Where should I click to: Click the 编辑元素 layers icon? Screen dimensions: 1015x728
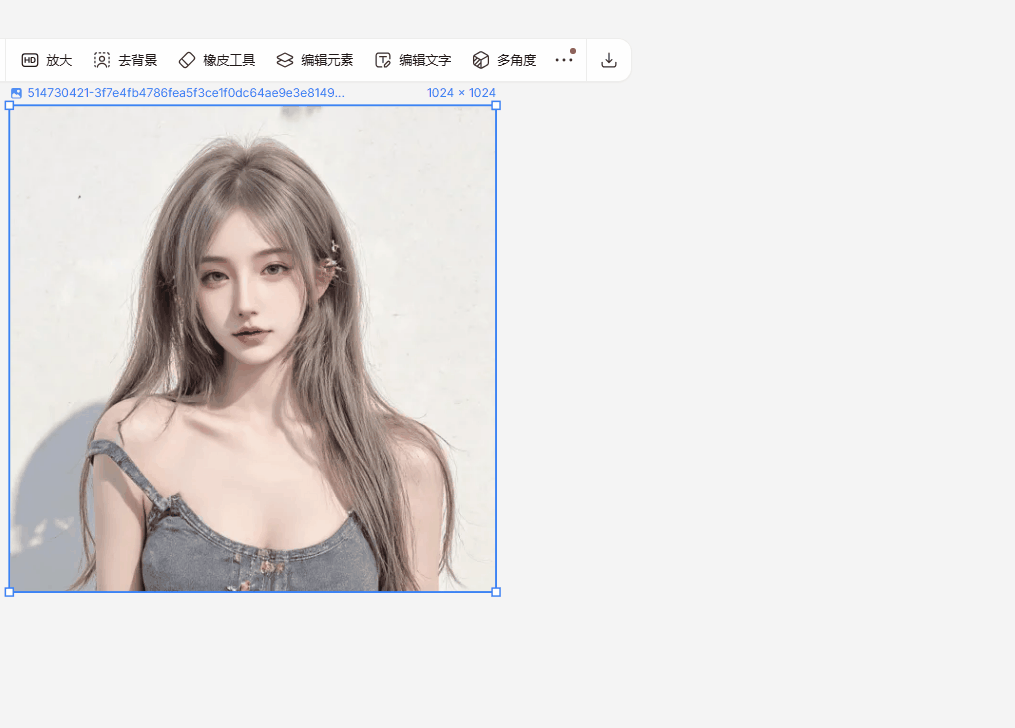(285, 60)
